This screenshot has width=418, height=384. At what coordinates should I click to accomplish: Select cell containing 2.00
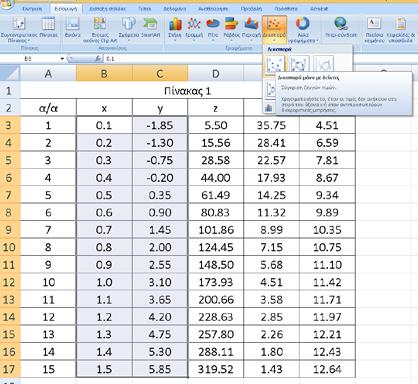[x=160, y=247]
